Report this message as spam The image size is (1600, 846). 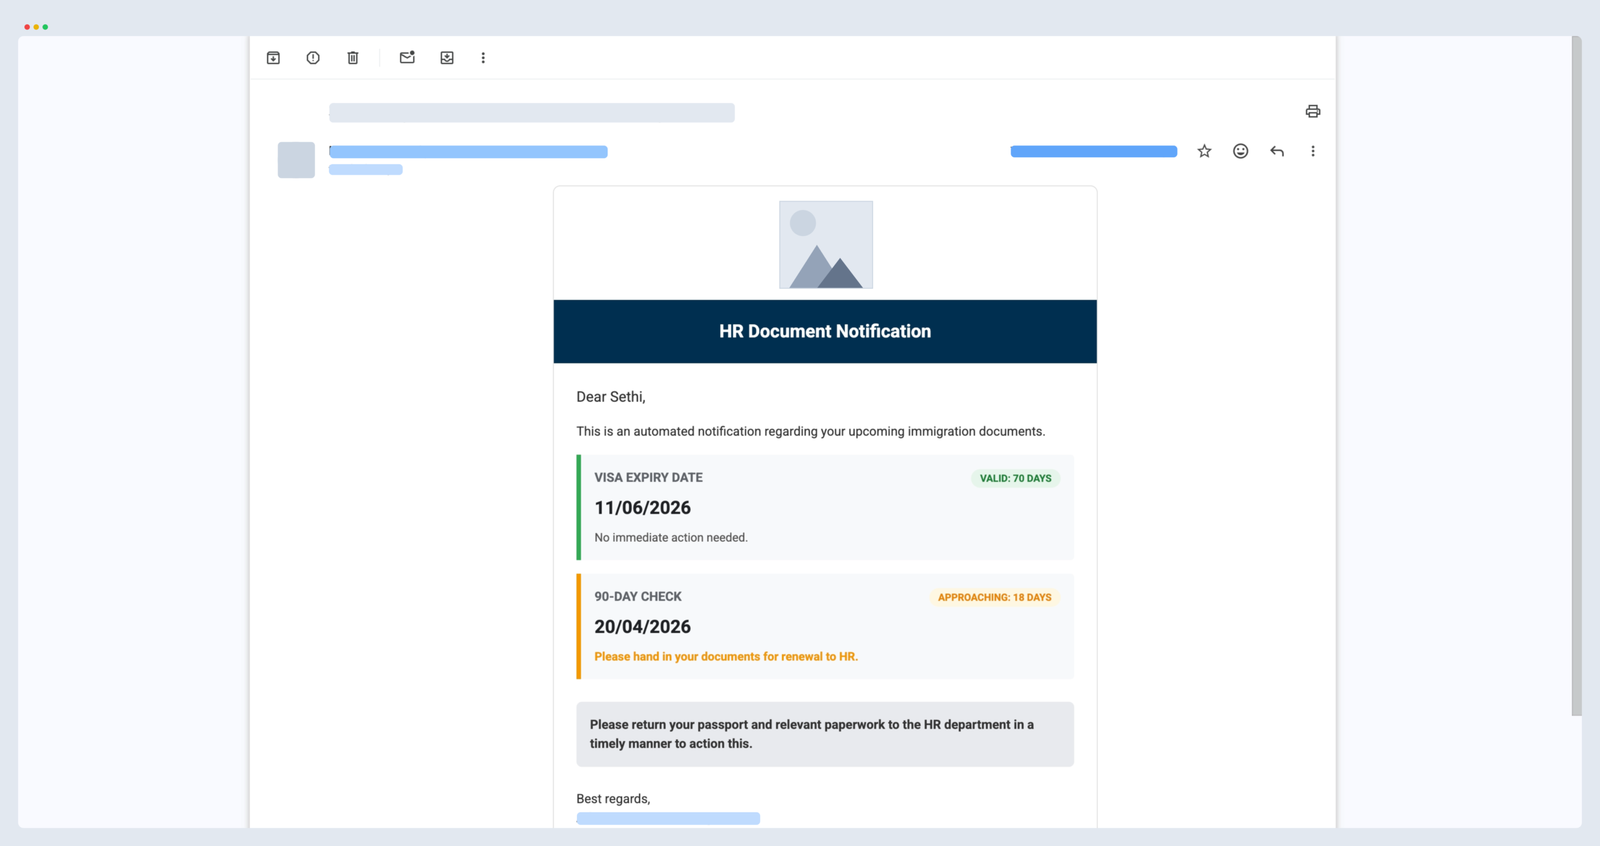pyautogui.click(x=313, y=58)
